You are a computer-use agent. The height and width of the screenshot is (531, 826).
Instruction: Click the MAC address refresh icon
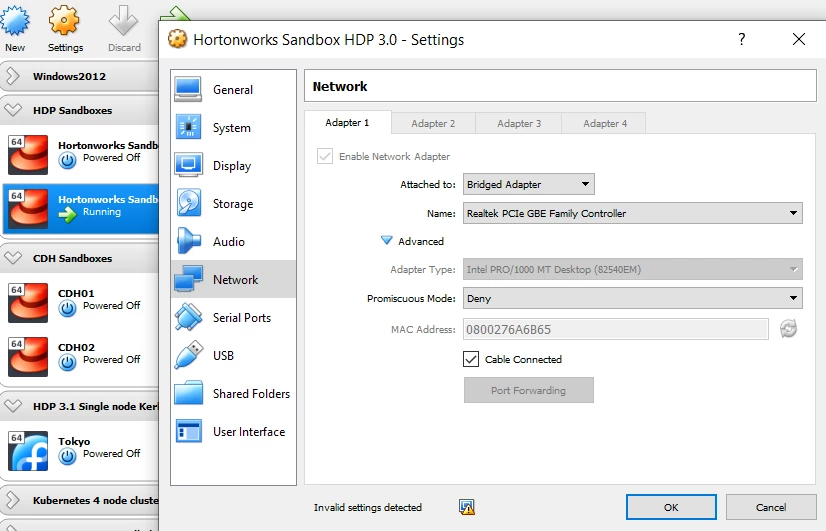[x=788, y=329]
